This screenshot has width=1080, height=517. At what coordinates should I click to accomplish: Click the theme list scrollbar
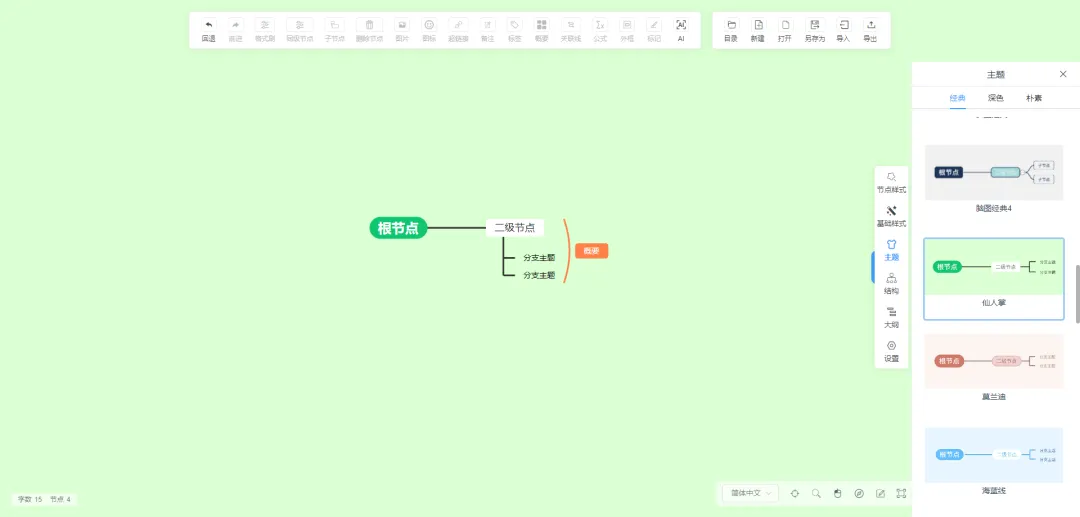click(x=1077, y=294)
